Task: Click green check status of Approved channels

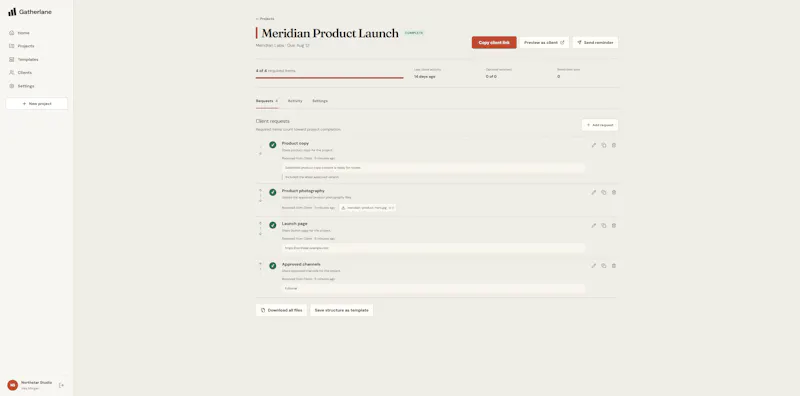Action: pyautogui.click(x=272, y=266)
